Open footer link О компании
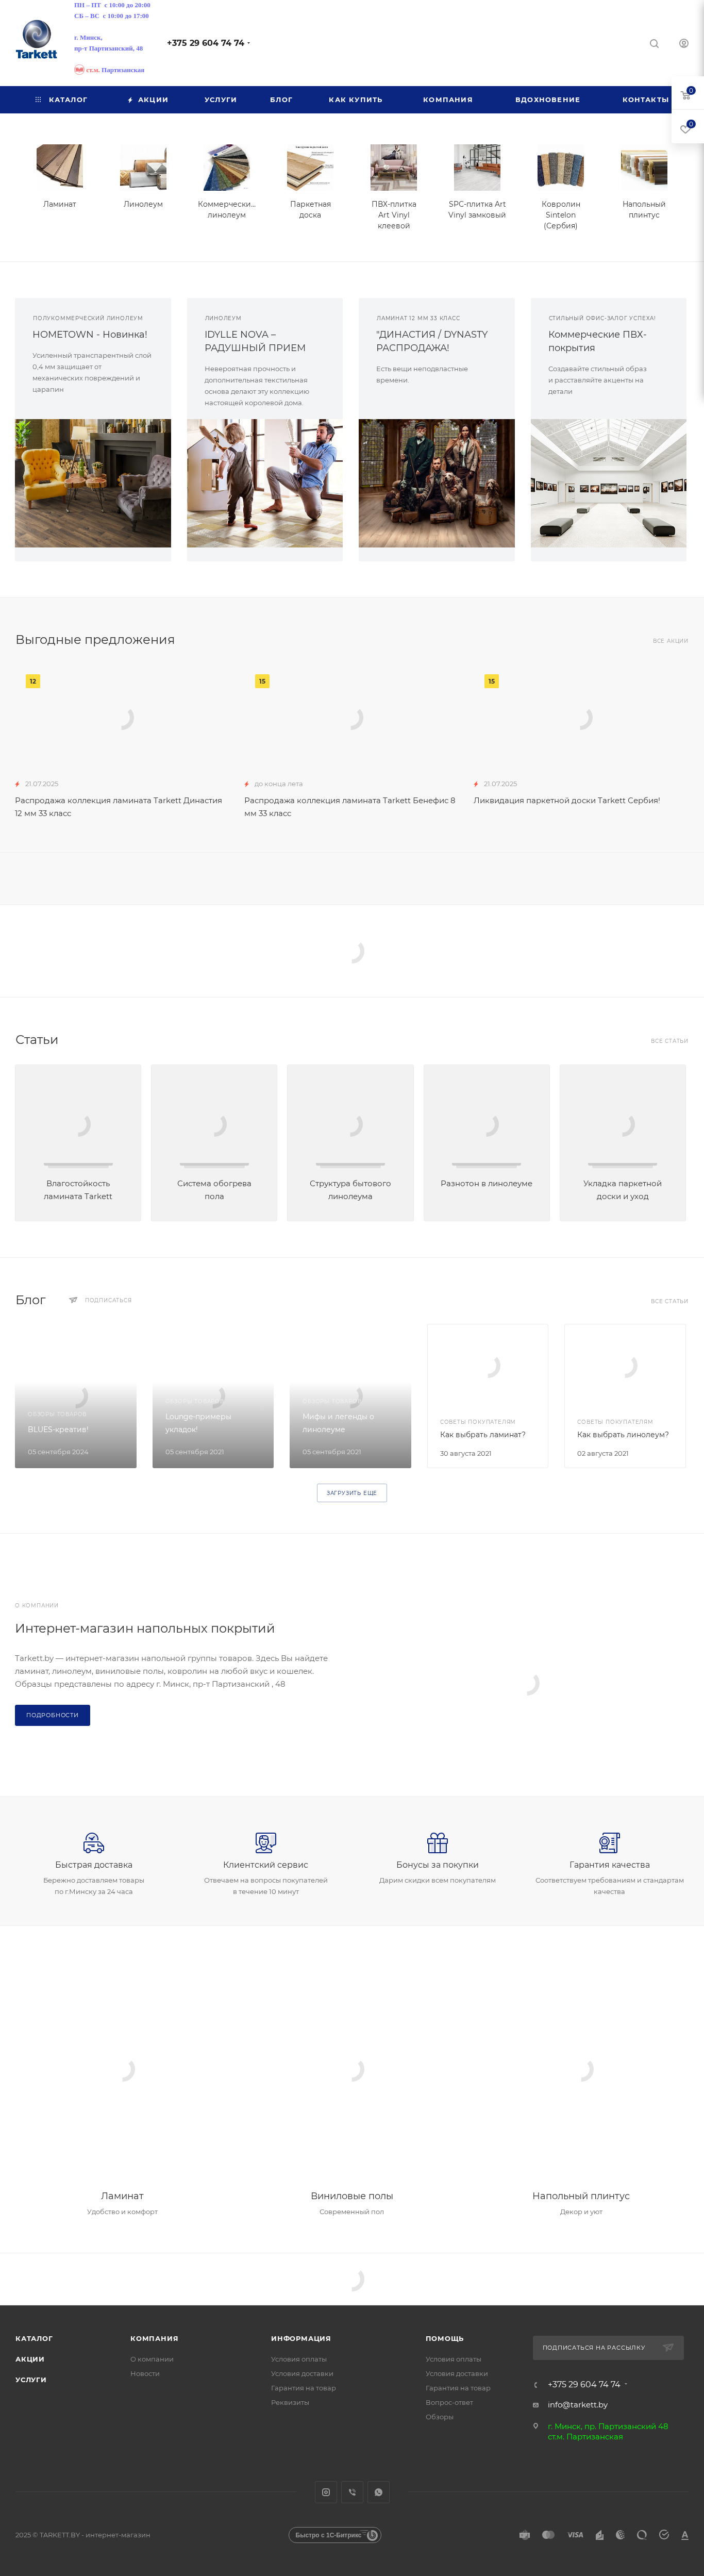 152,2359
